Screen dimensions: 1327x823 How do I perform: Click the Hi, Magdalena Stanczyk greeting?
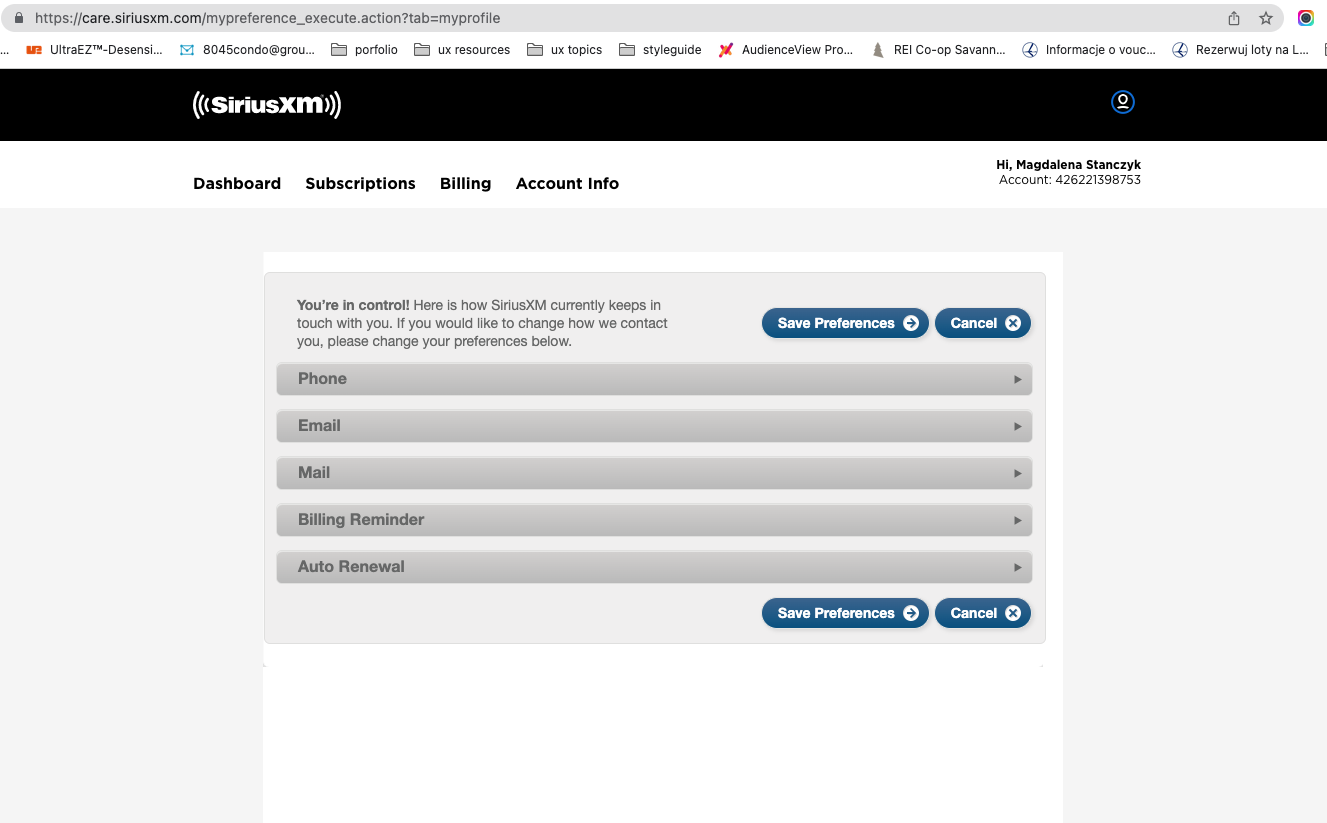coord(1068,164)
